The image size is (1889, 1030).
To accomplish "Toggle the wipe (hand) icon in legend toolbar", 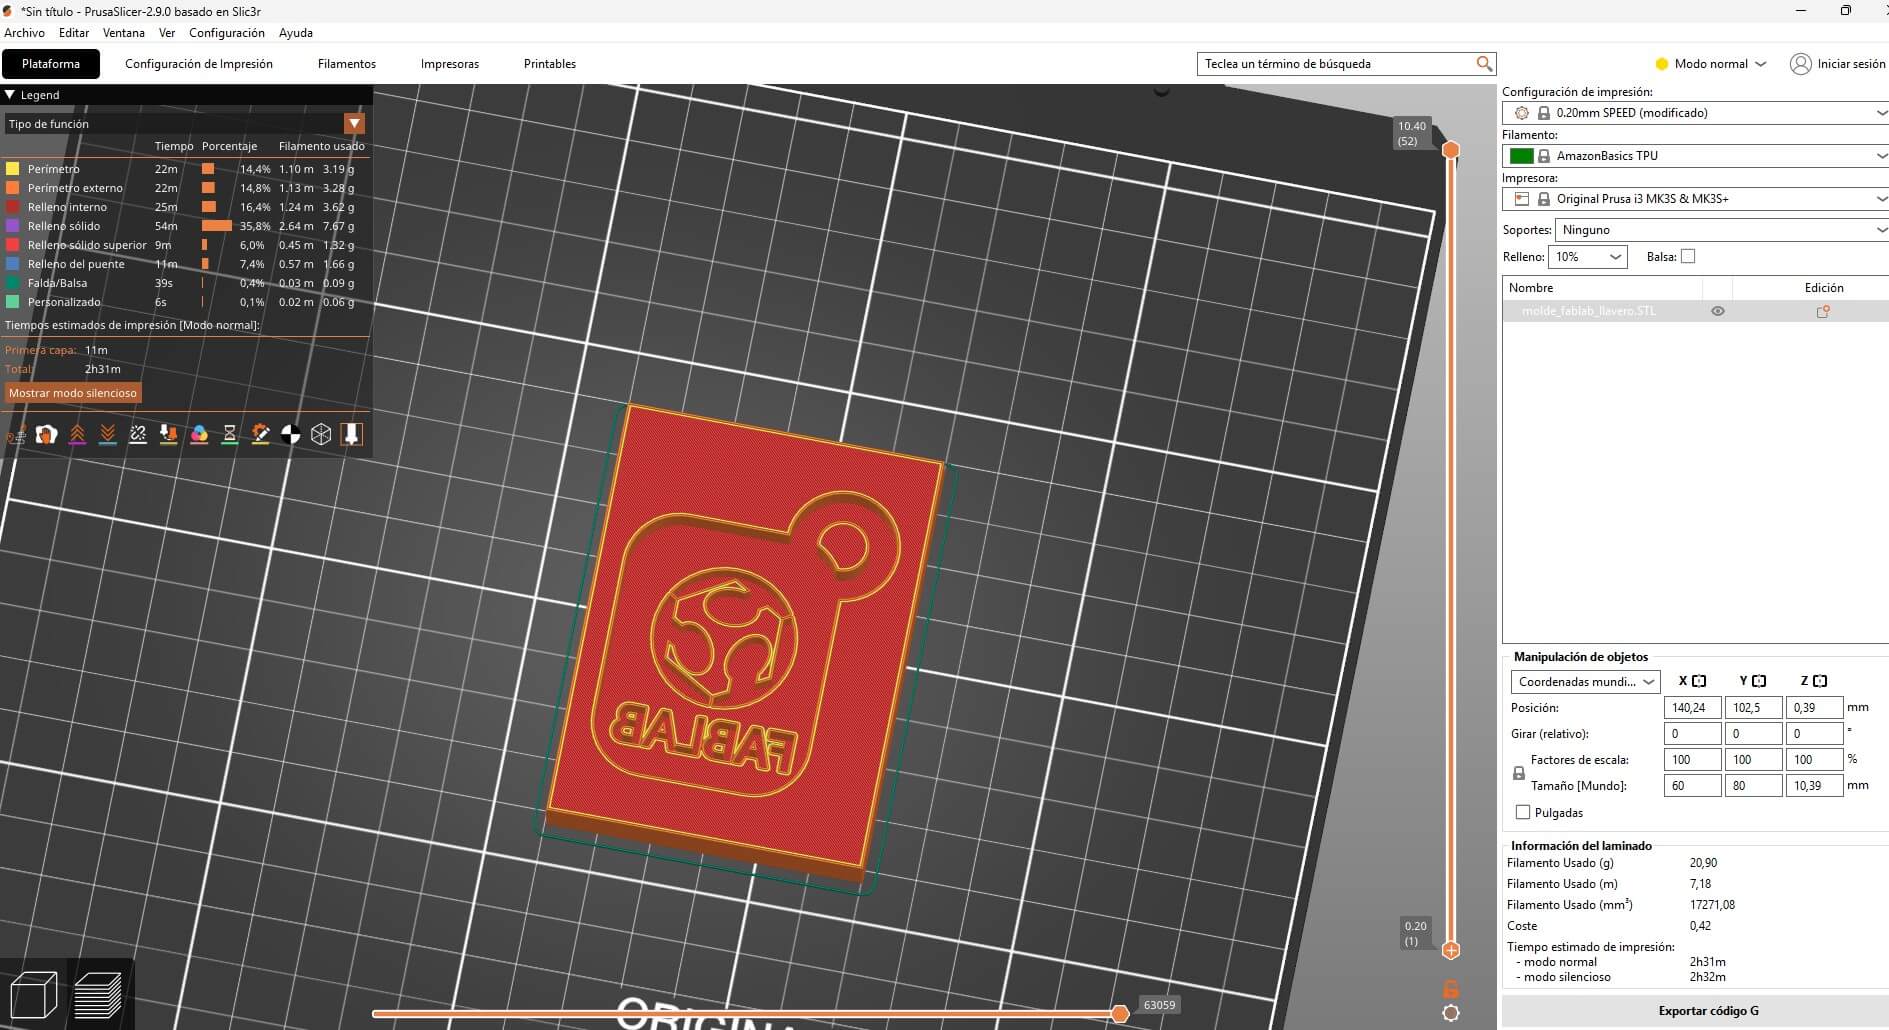I will tap(46, 434).
